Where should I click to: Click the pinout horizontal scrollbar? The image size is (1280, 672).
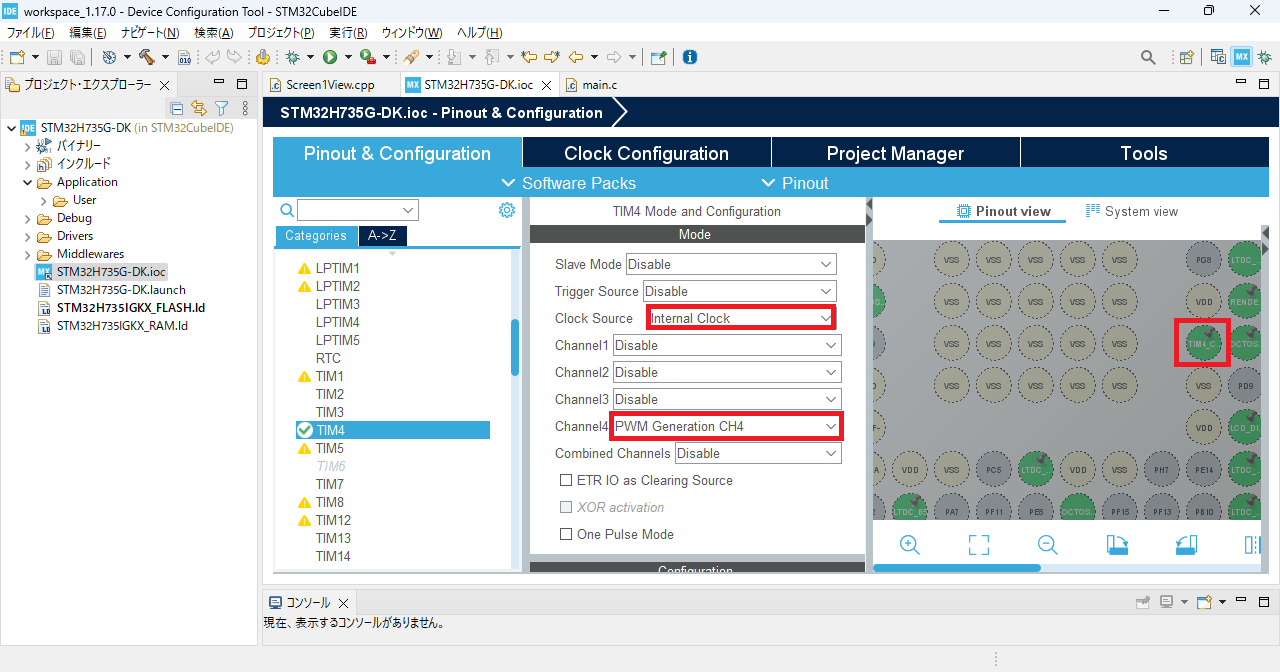(x=956, y=568)
